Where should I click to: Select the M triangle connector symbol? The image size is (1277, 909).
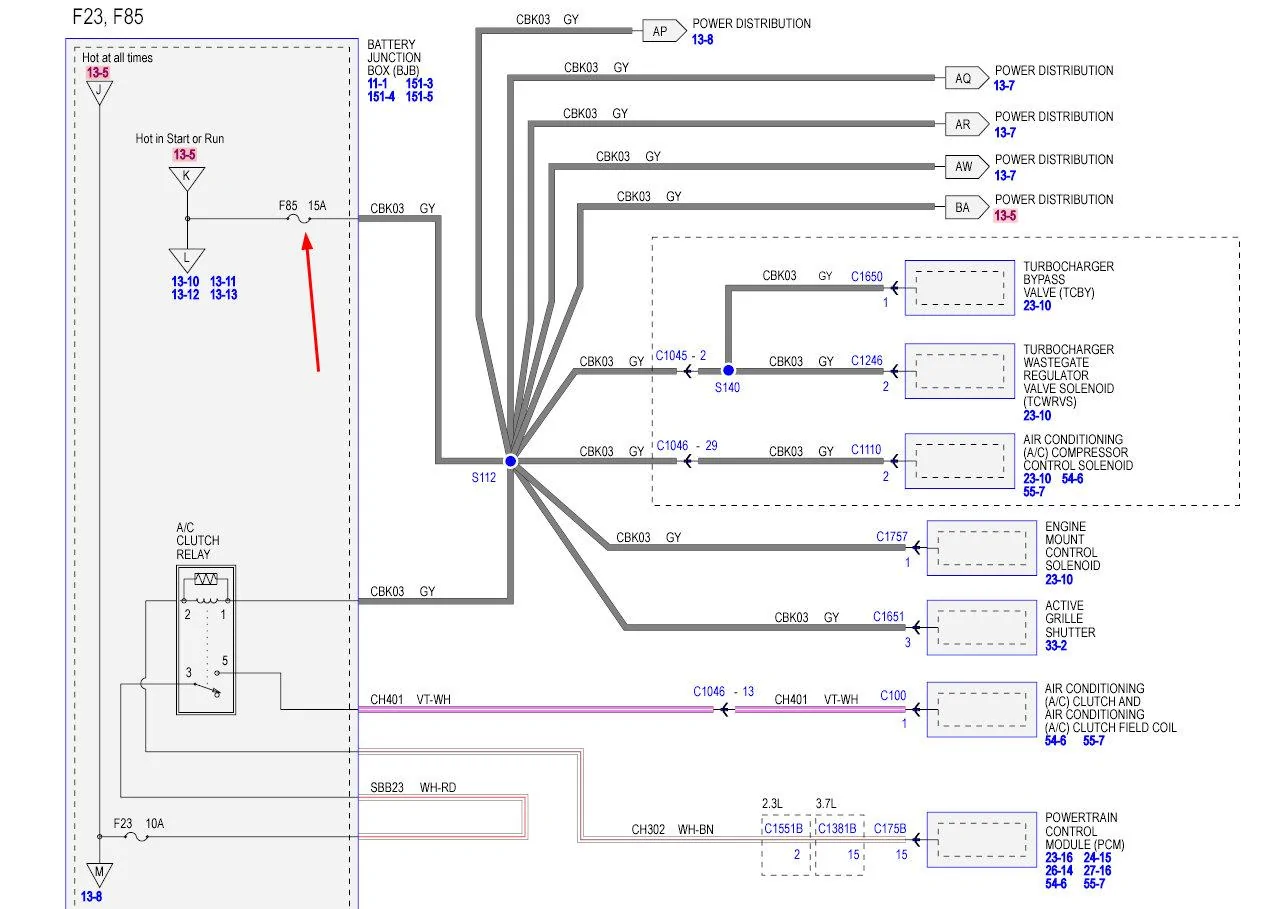pyautogui.click(x=98, y=873)
